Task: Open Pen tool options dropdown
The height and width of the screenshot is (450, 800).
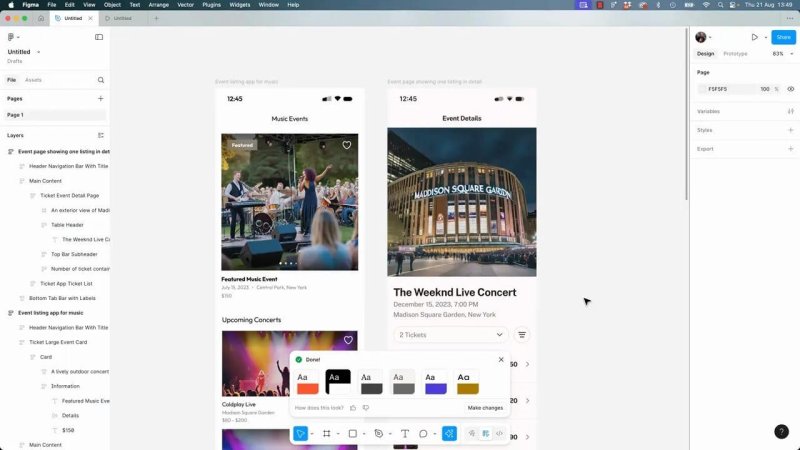Action: [390, 434]
